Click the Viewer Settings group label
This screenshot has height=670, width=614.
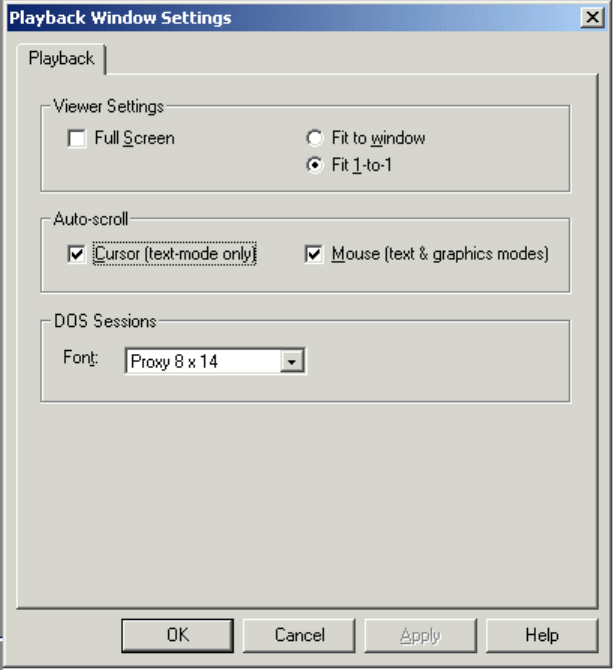click(109, 106)
